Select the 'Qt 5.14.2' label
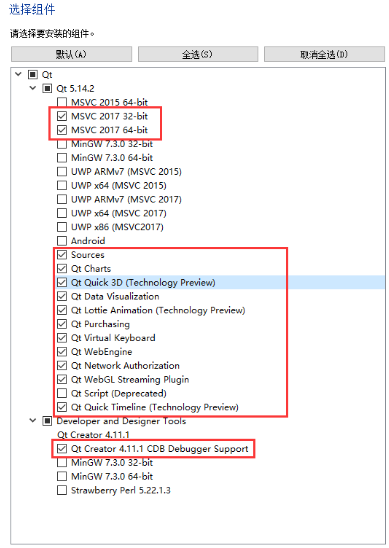The width and height of the screenshot is (389, 548). pyautogui.click(x=75, y=88)
